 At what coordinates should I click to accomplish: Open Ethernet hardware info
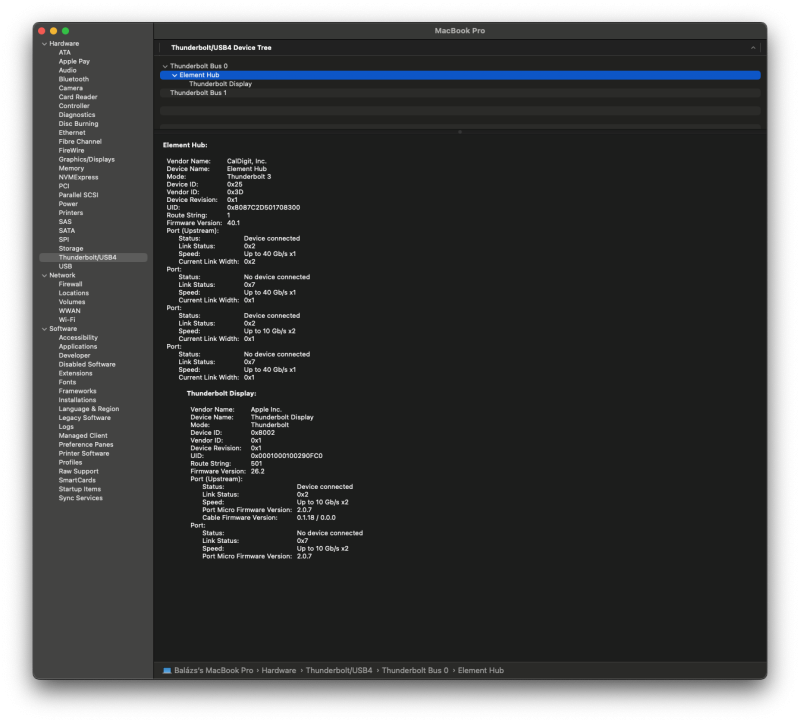[x=72, y=133]
